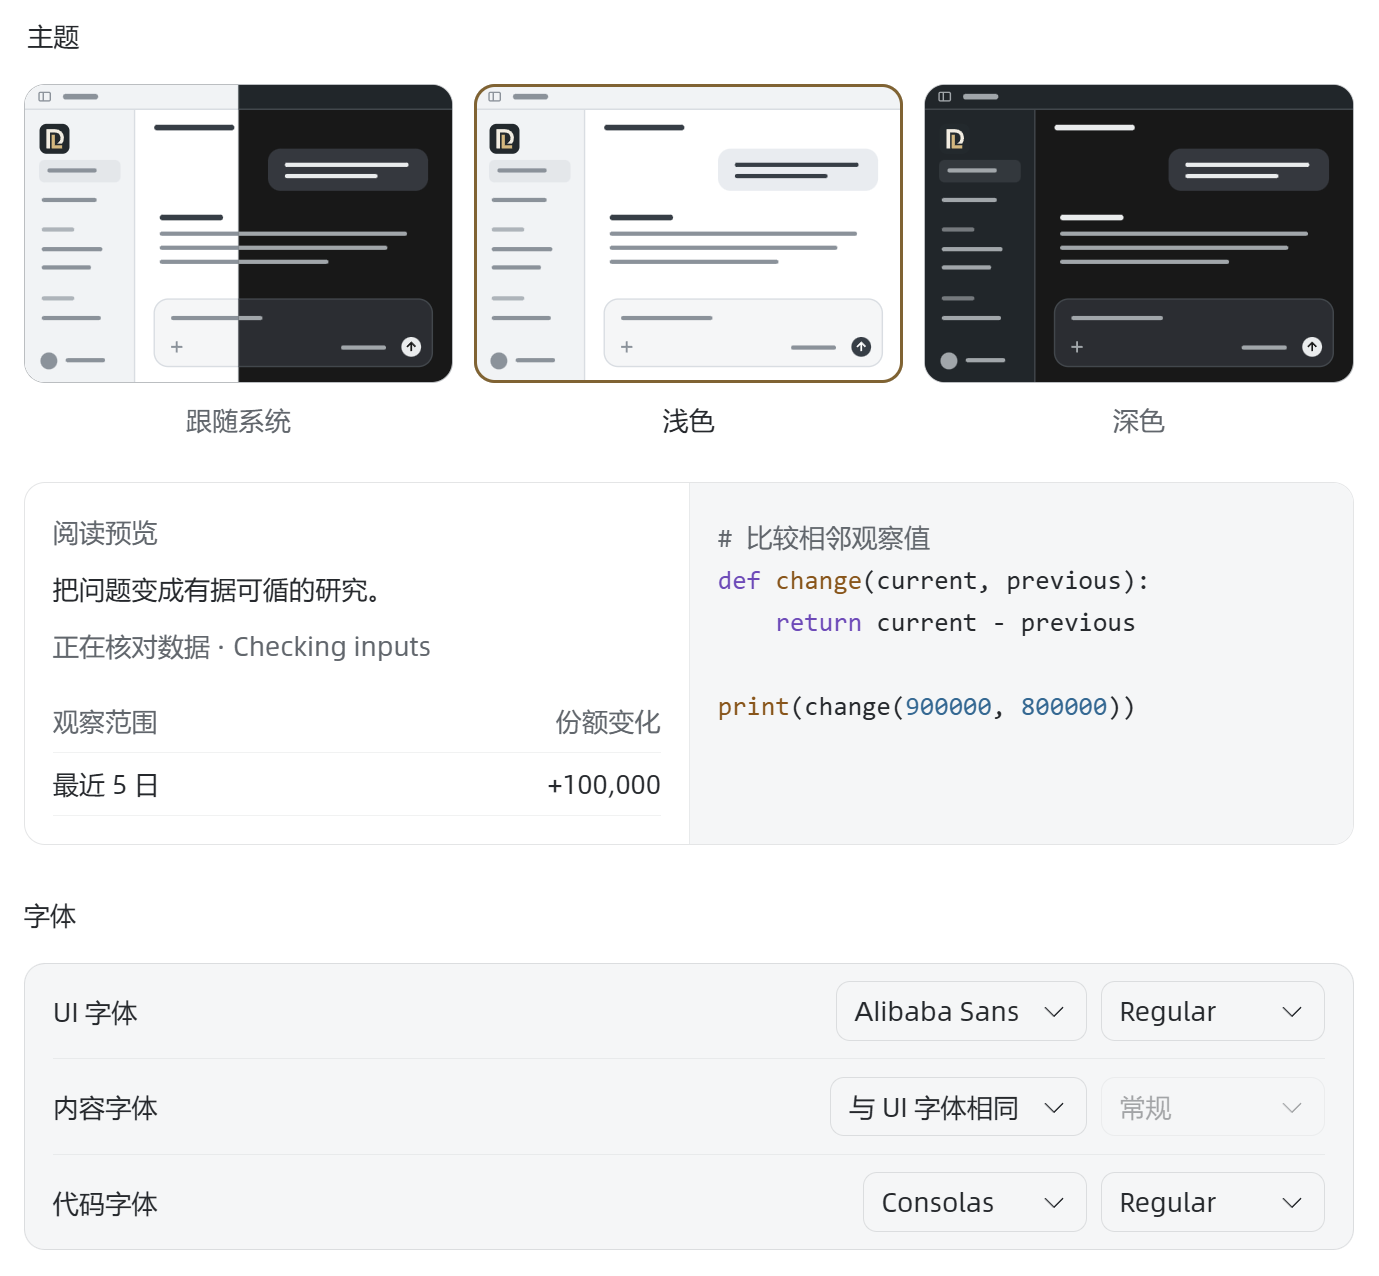Select the 跟随系统 theme thumbnail
1379x1276 pixels.
(238, 233)
